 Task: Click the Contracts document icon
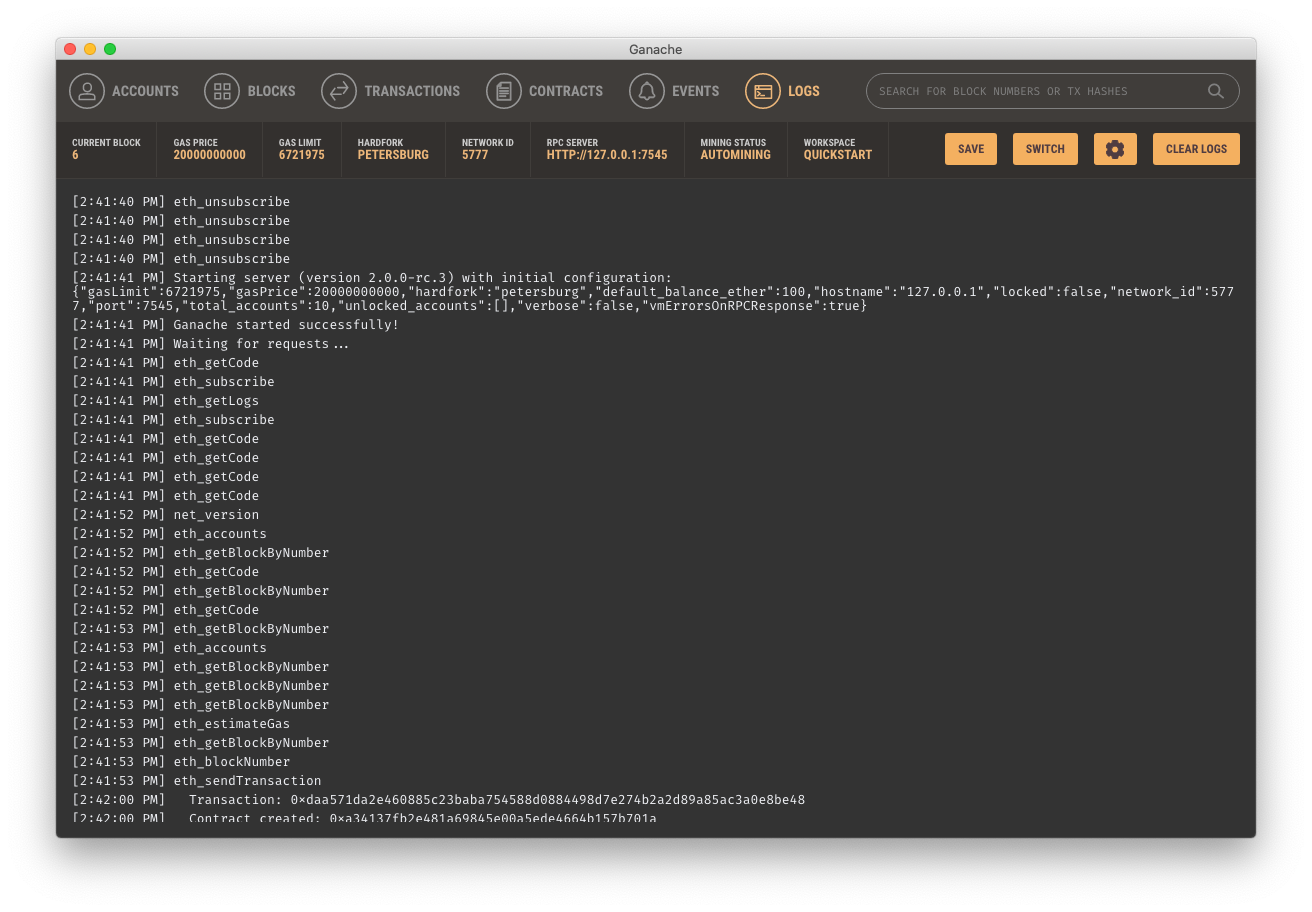[x=504, y=91]
